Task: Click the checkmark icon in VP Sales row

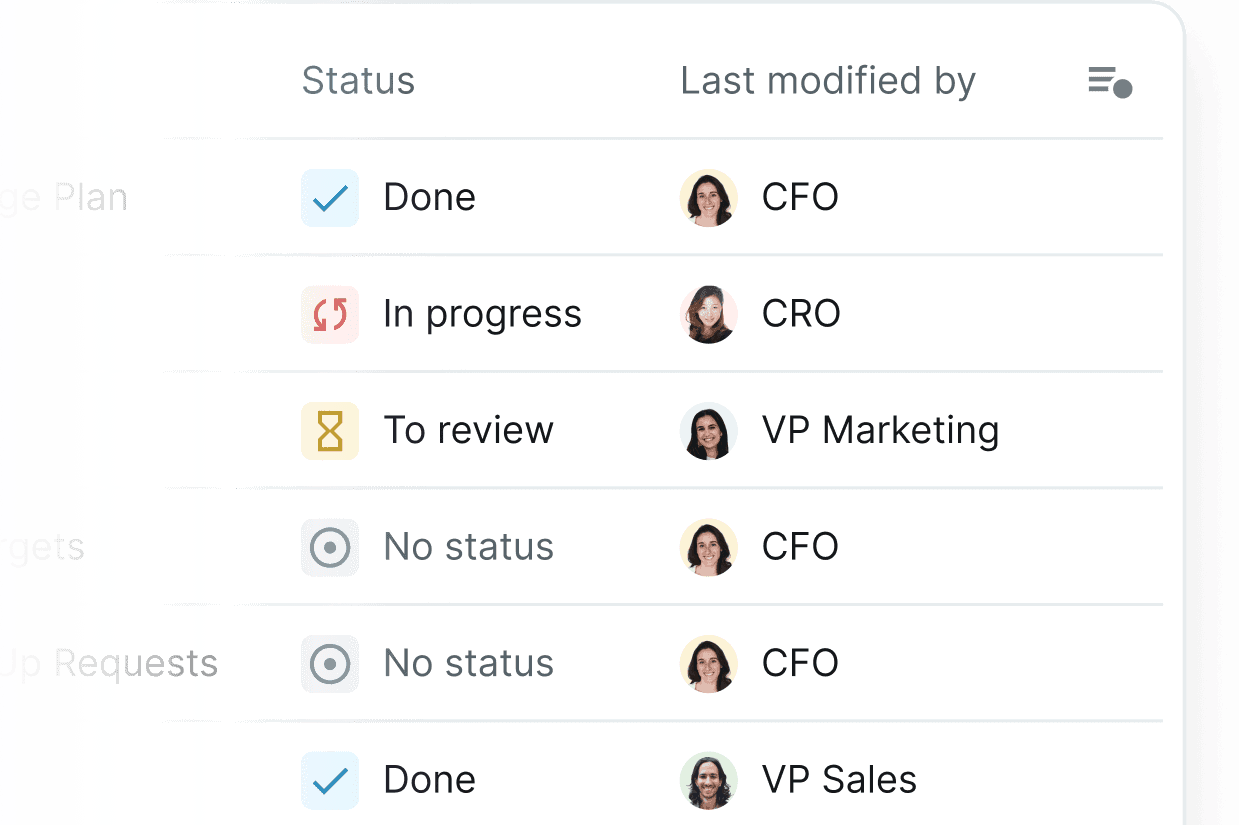Action: (330, 780)
